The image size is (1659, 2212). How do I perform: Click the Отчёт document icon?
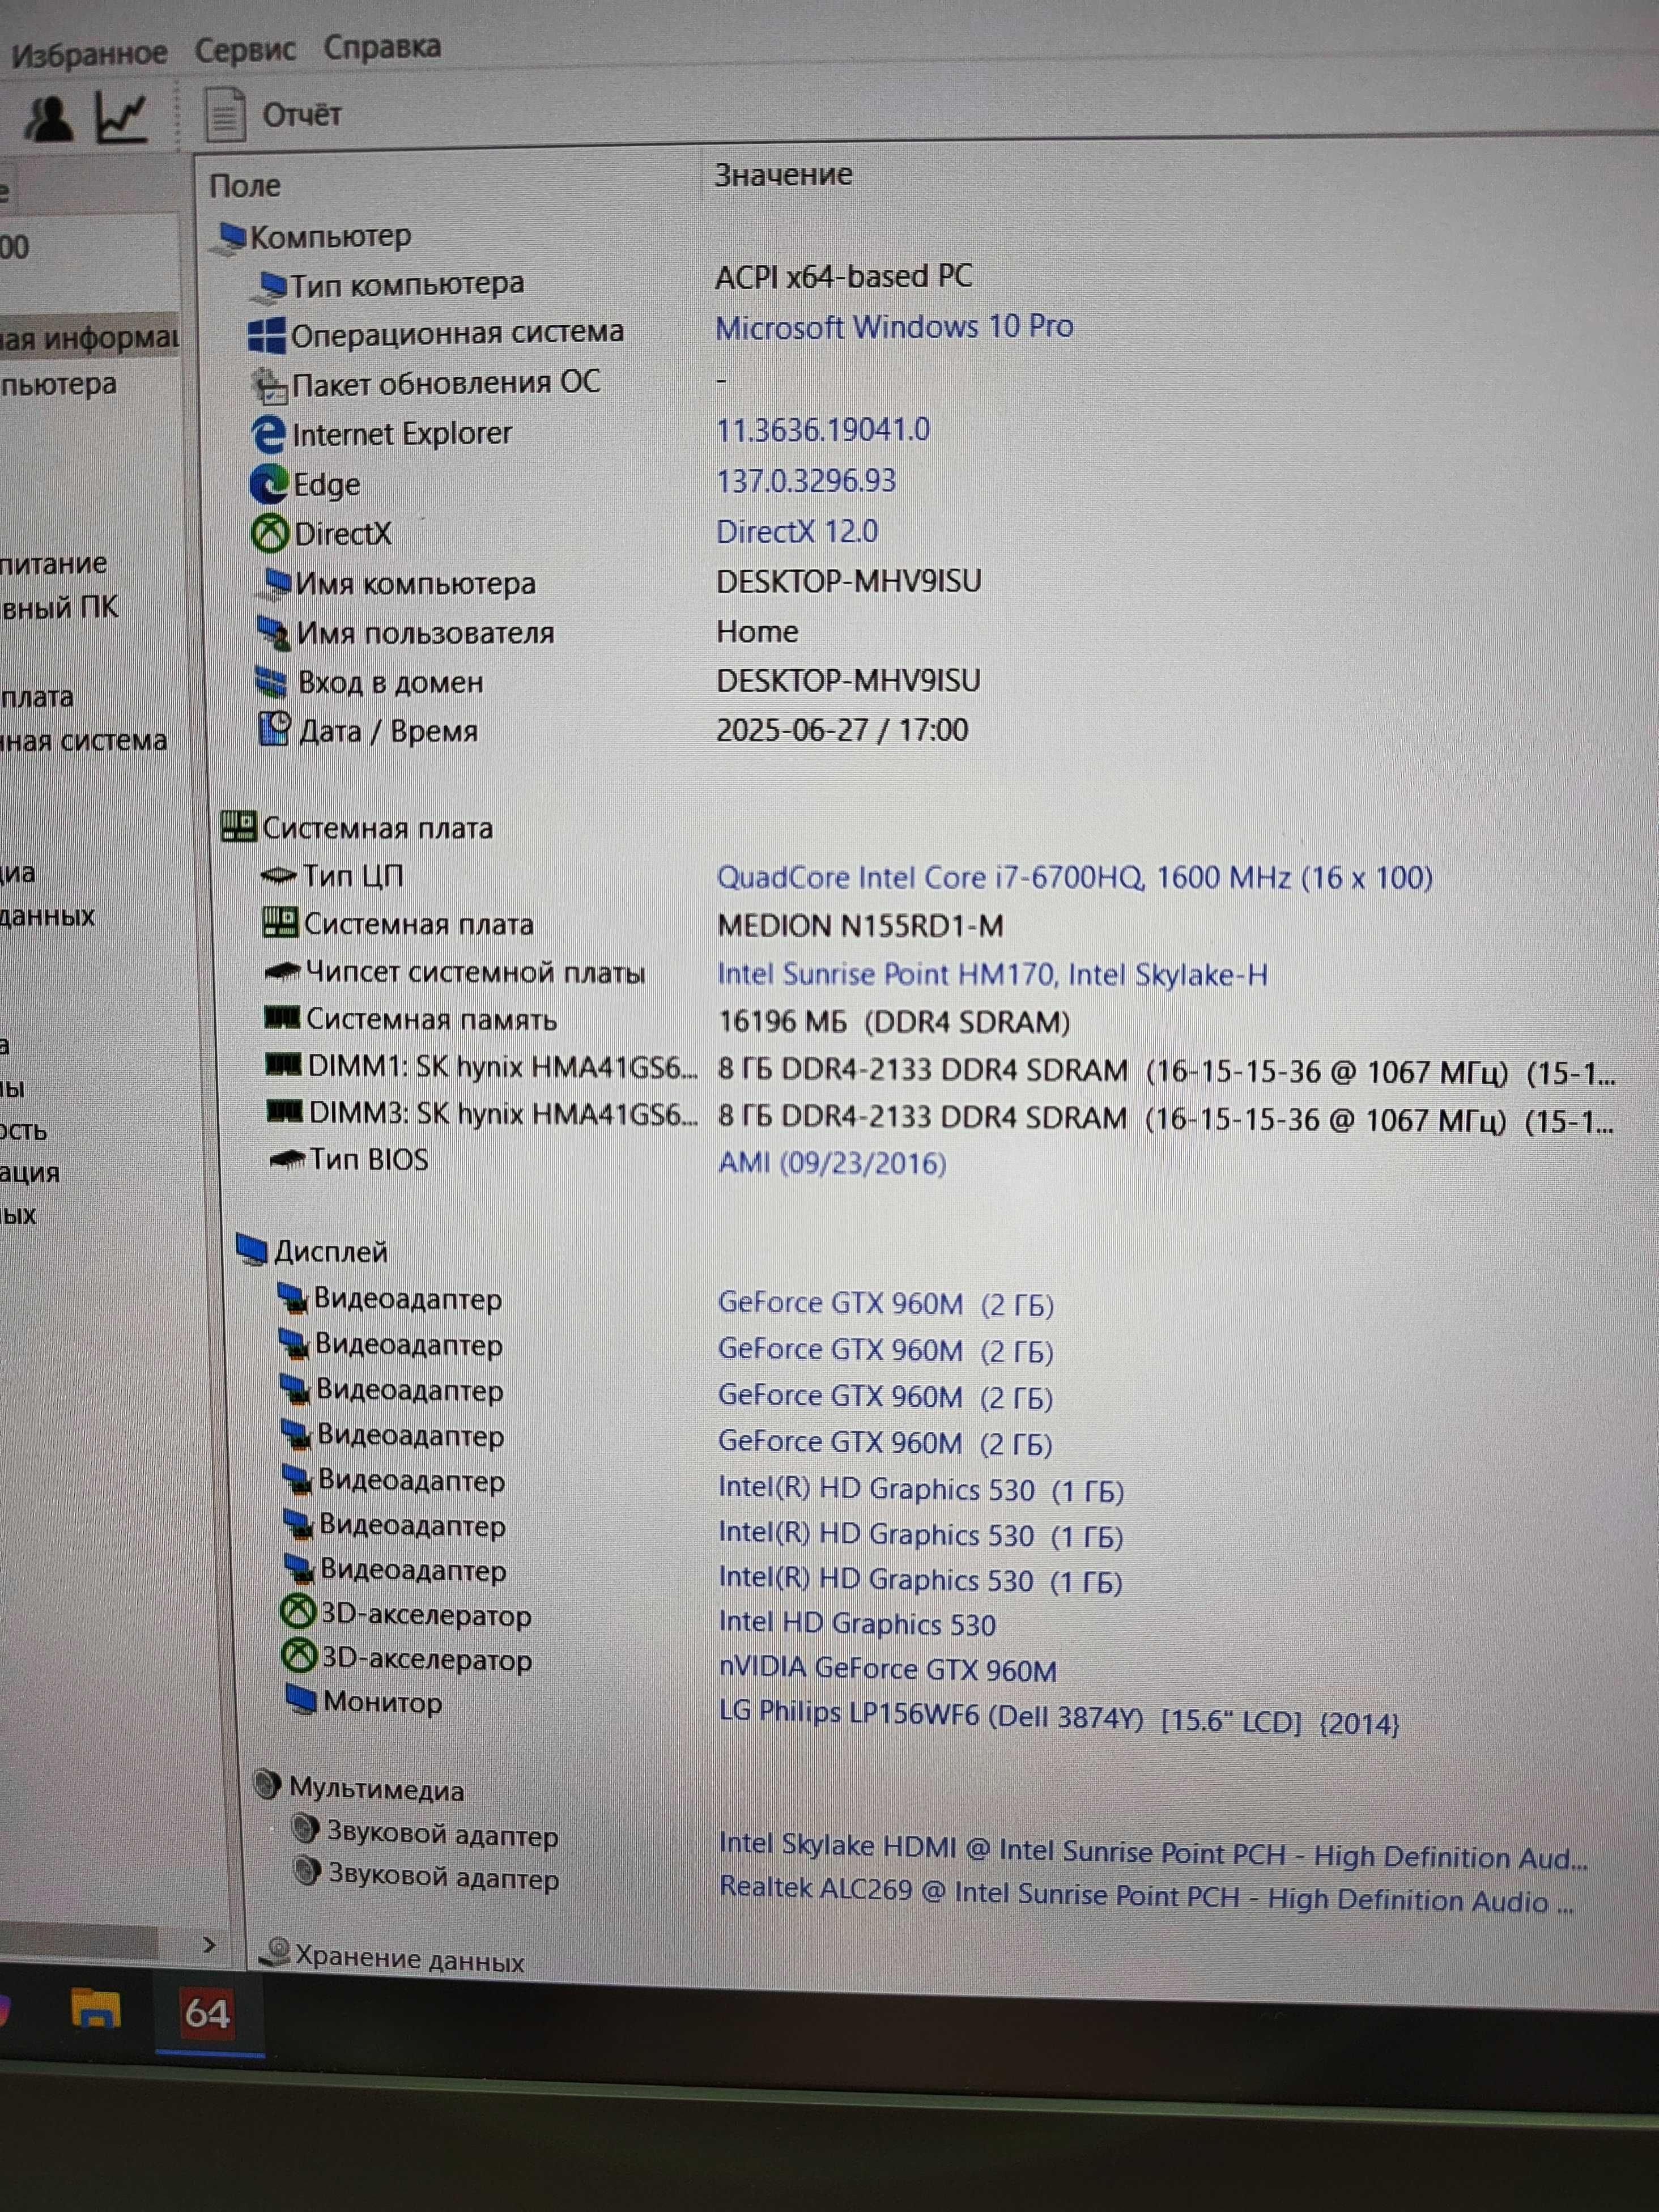[225, 114]
